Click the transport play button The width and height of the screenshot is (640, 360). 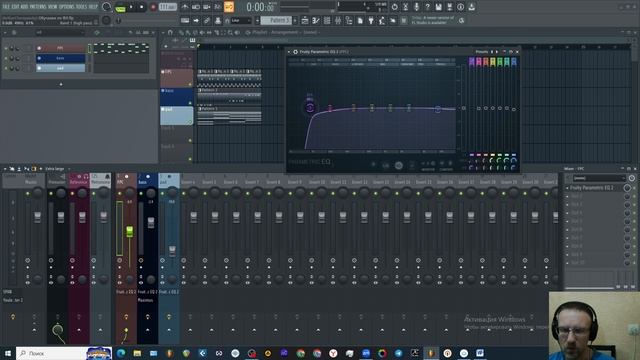pyautogui.click(x=131, y=7)
